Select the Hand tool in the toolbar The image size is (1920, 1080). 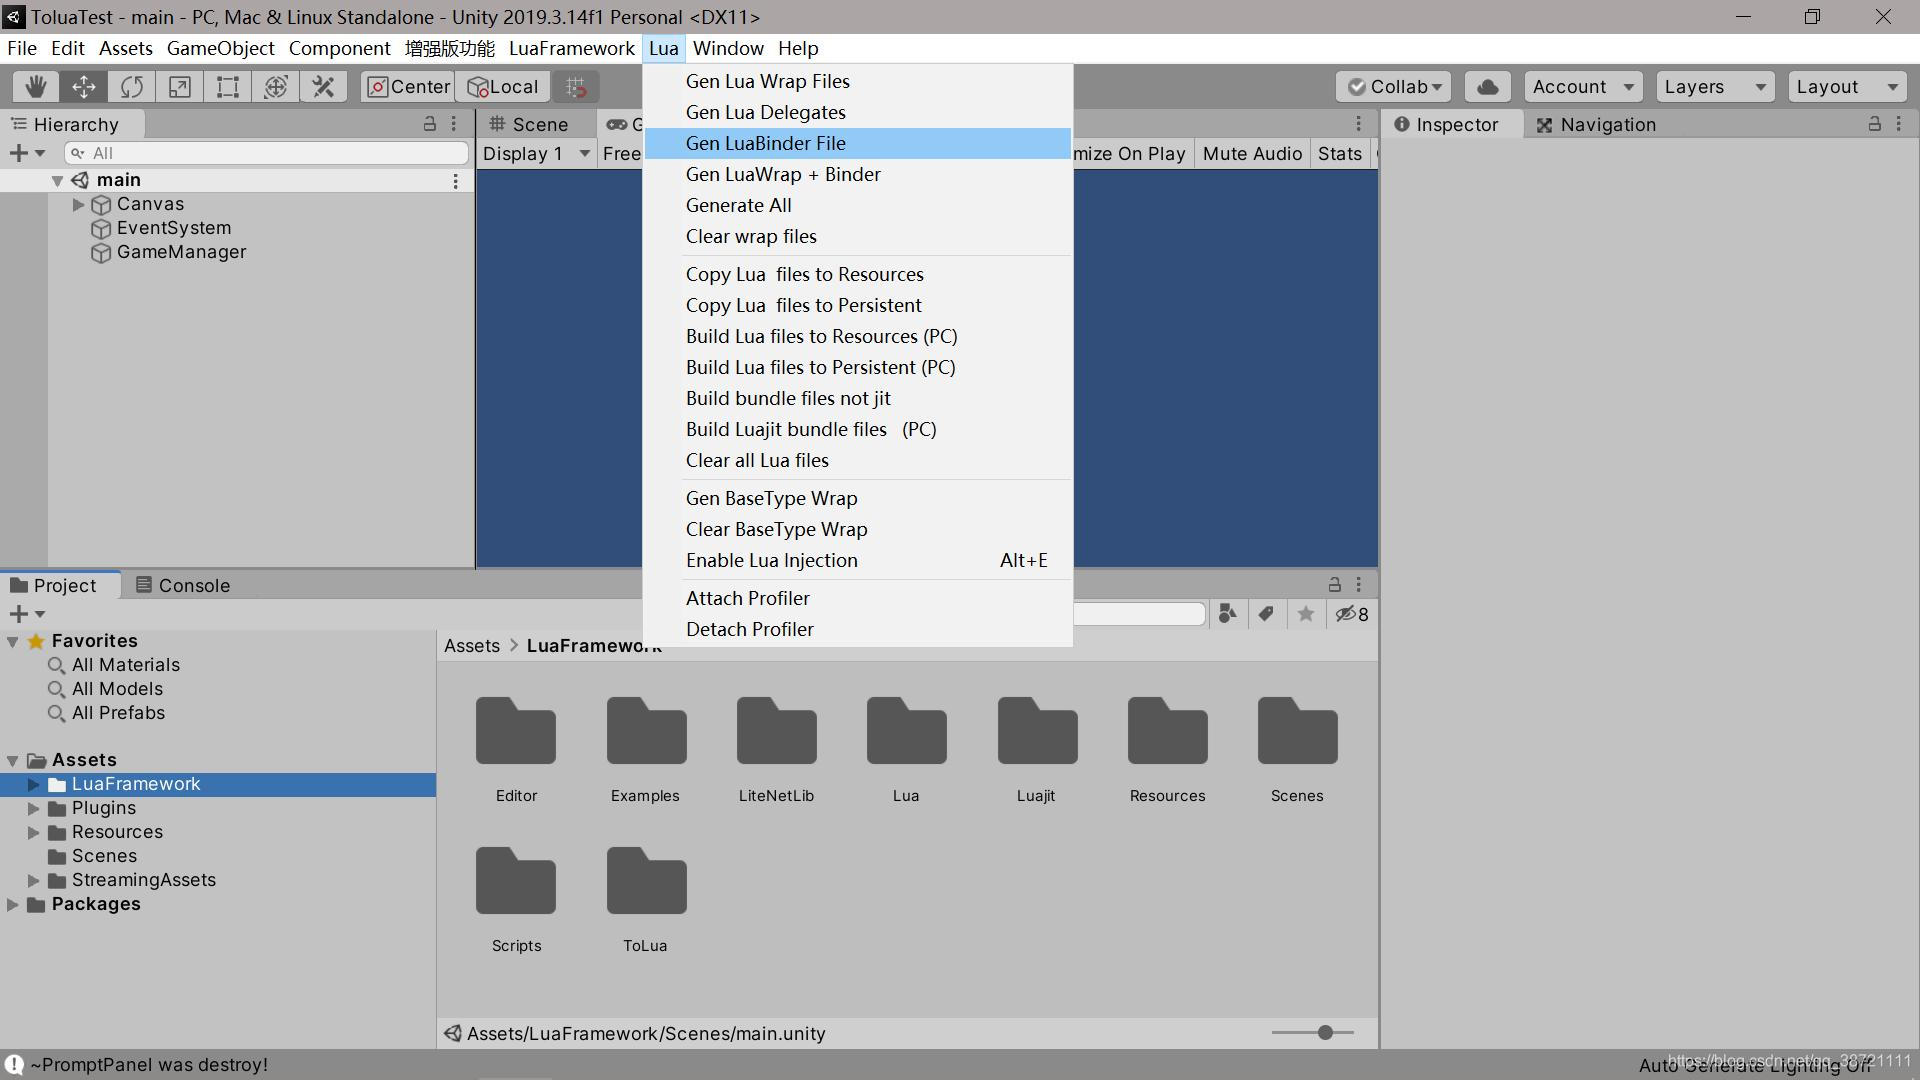pos(35,86)
